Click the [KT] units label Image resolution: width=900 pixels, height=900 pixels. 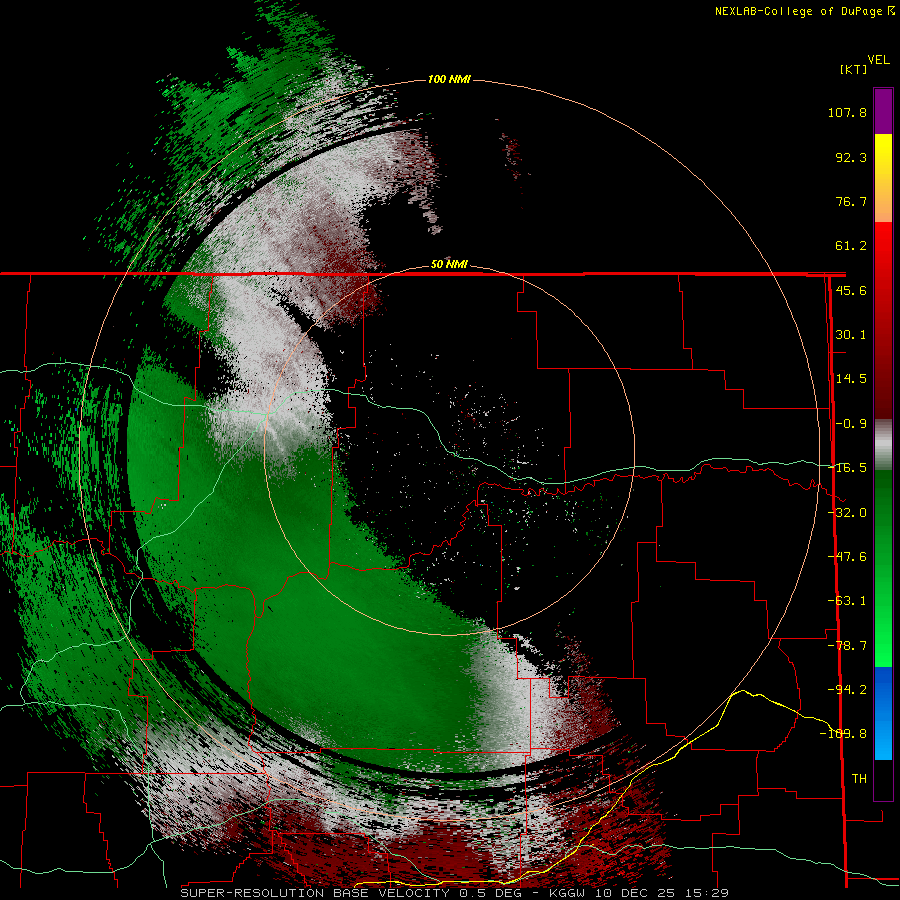point(854,69)
